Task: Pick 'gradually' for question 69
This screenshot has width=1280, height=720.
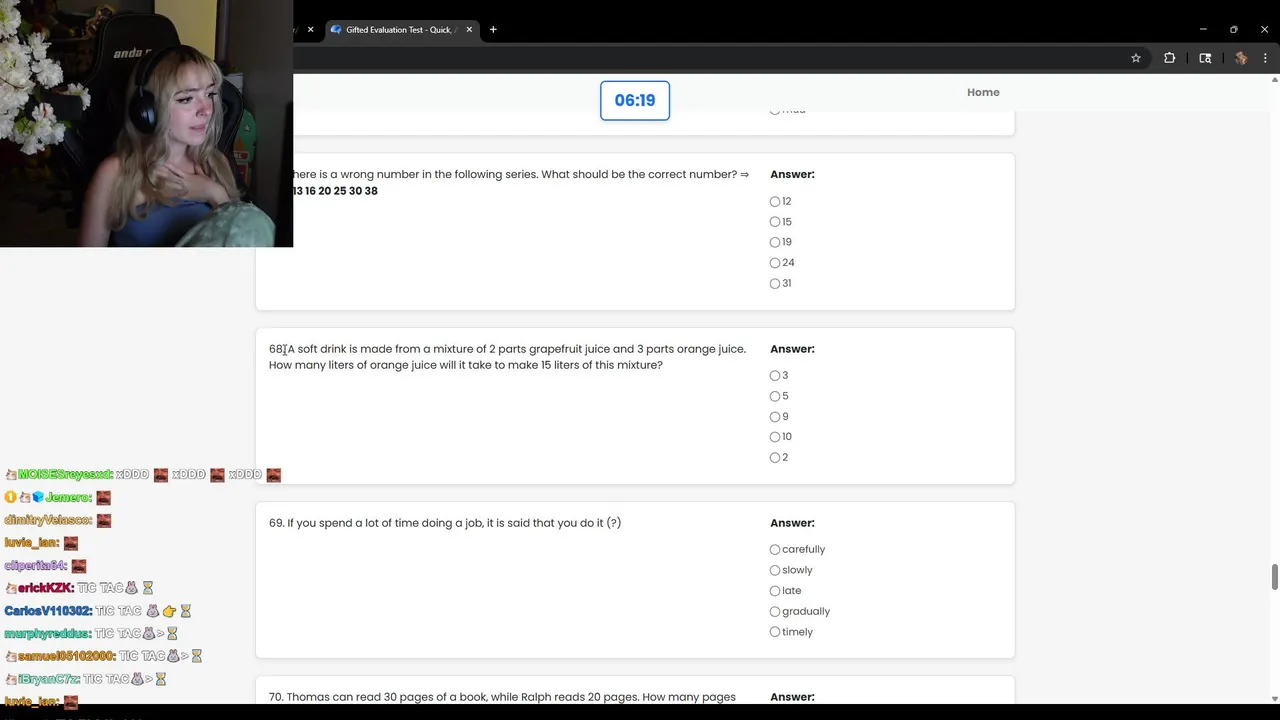Action: [x=775, y=611]
